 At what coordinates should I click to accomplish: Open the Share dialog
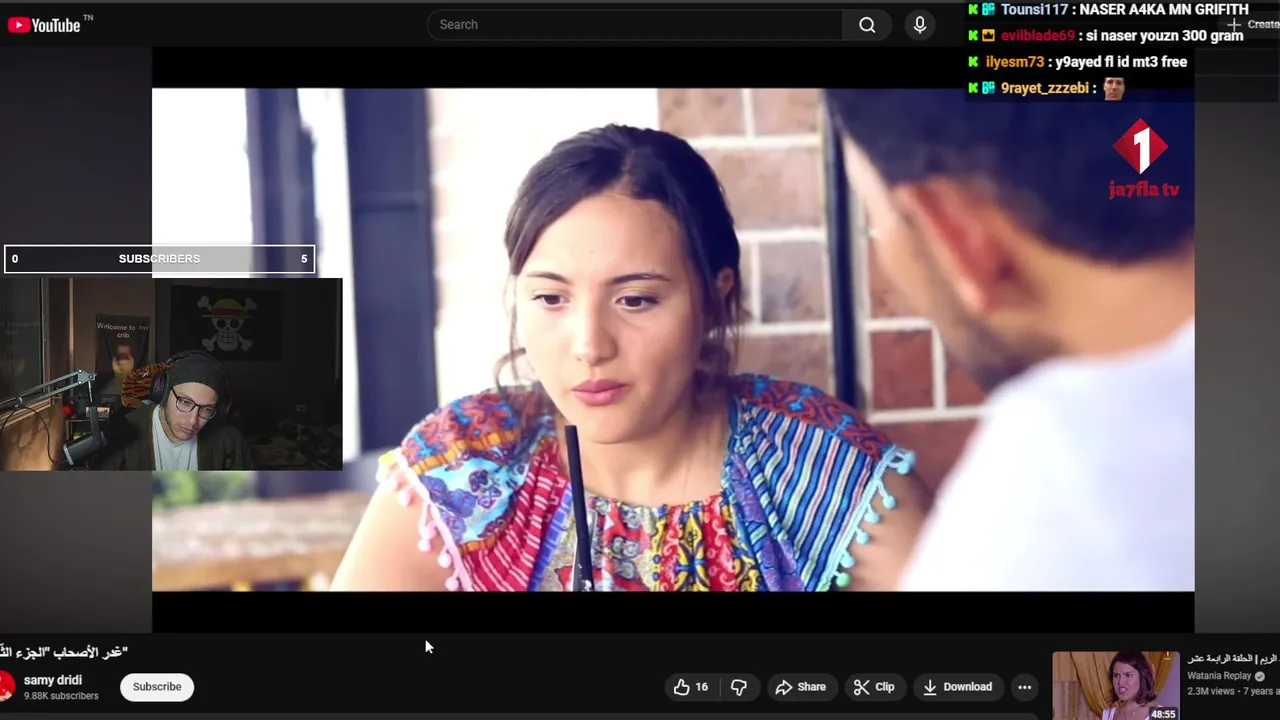pos(801,687)
